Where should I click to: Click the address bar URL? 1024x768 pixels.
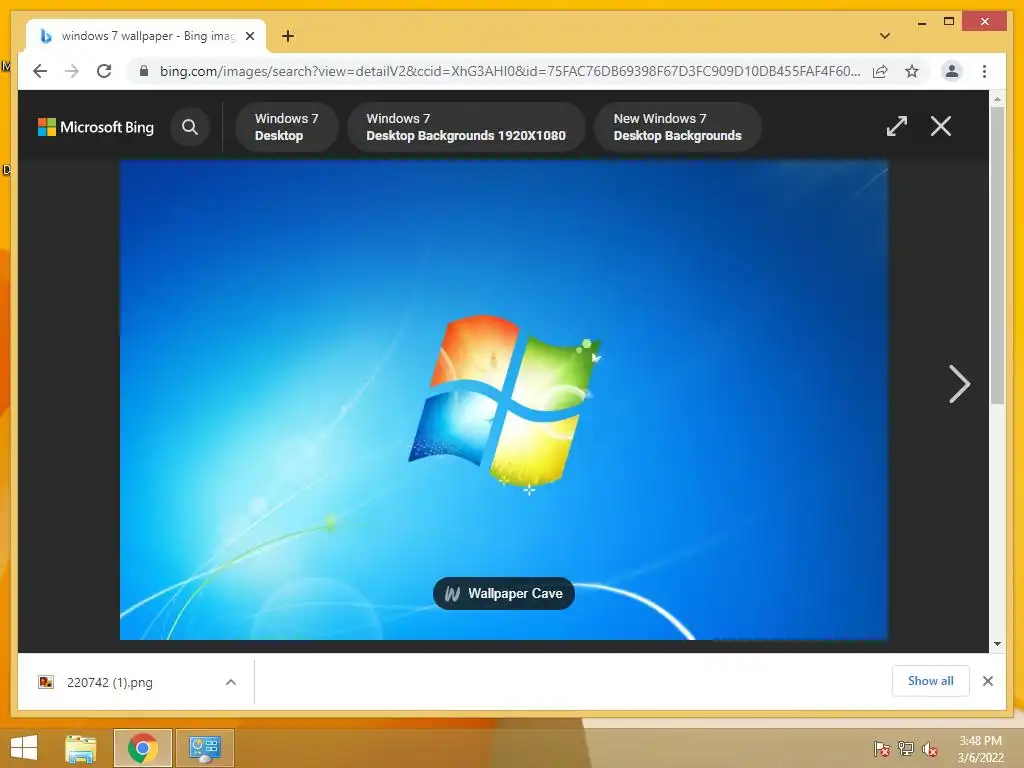[509, 71]
